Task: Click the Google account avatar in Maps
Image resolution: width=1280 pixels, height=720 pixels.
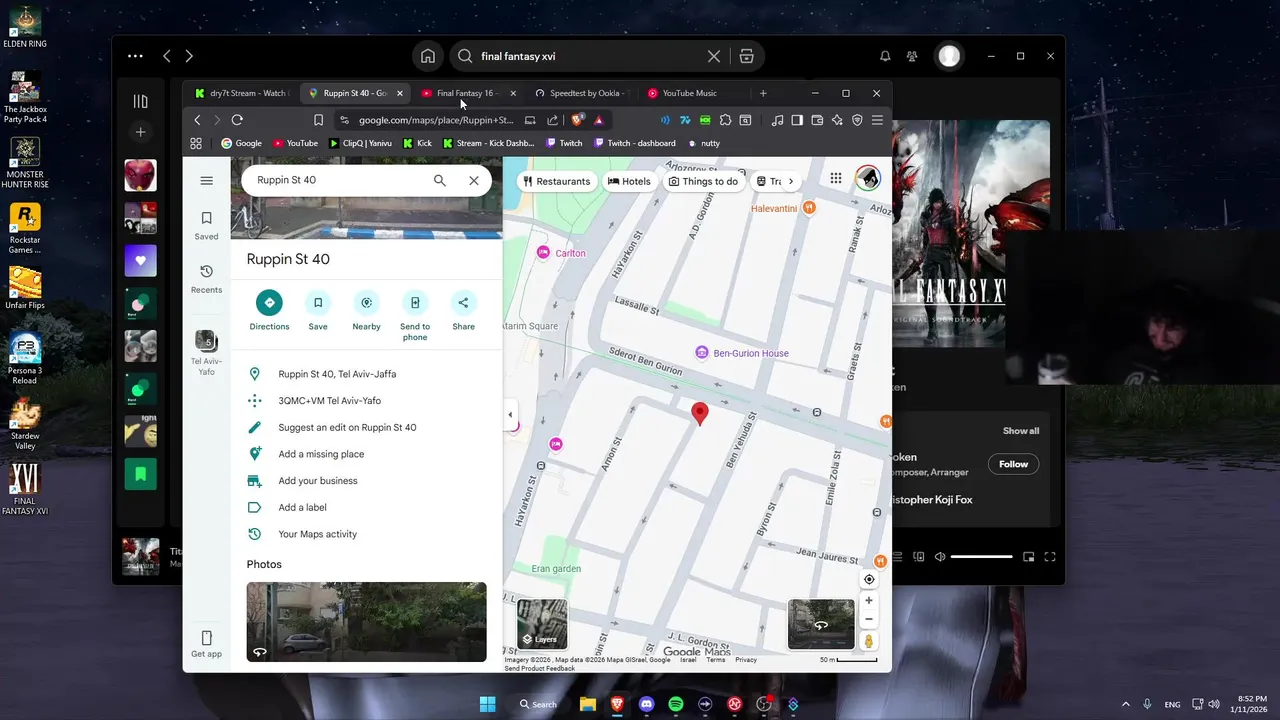Action: click(868, 179)
